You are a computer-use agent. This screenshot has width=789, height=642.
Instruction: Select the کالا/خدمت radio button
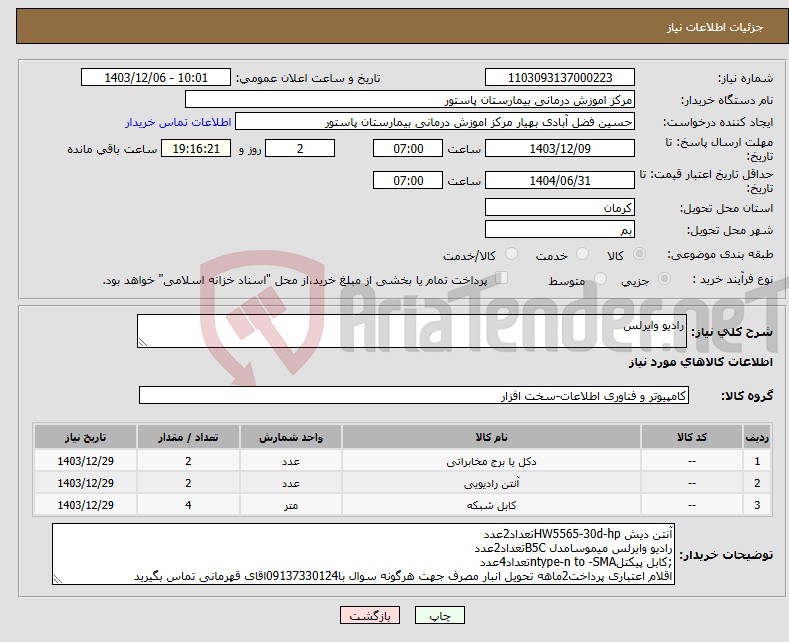(511, 254)
